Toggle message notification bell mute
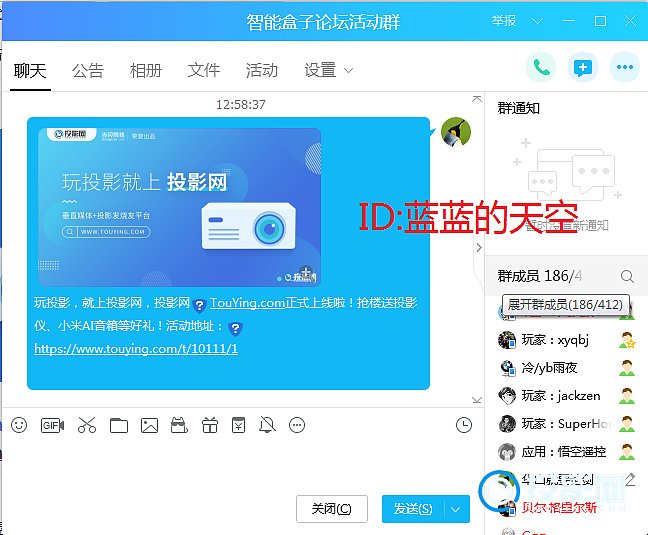The width and height of the screenshot is (648, 535). [267, 425]
